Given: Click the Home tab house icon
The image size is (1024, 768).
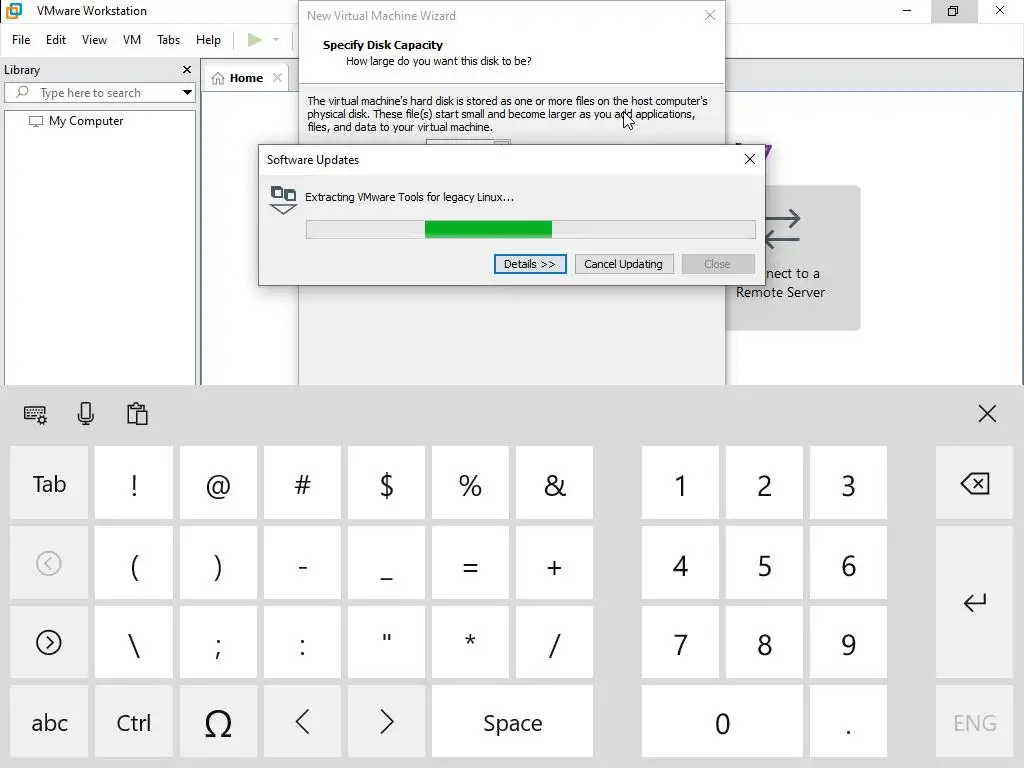Looking at the screenshot, I should coord(218,78).
